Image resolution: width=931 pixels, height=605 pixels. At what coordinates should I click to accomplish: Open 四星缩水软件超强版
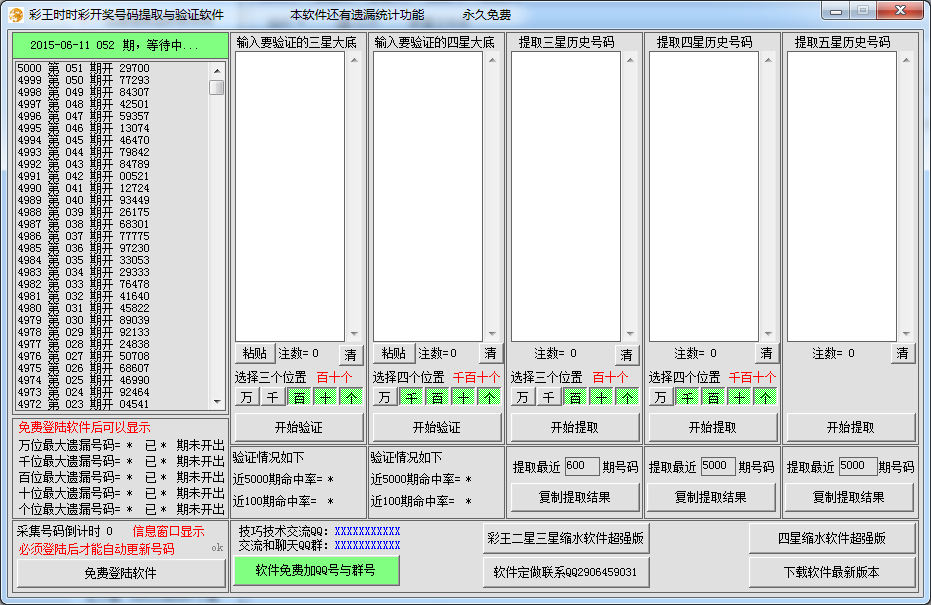coord(831,539)
